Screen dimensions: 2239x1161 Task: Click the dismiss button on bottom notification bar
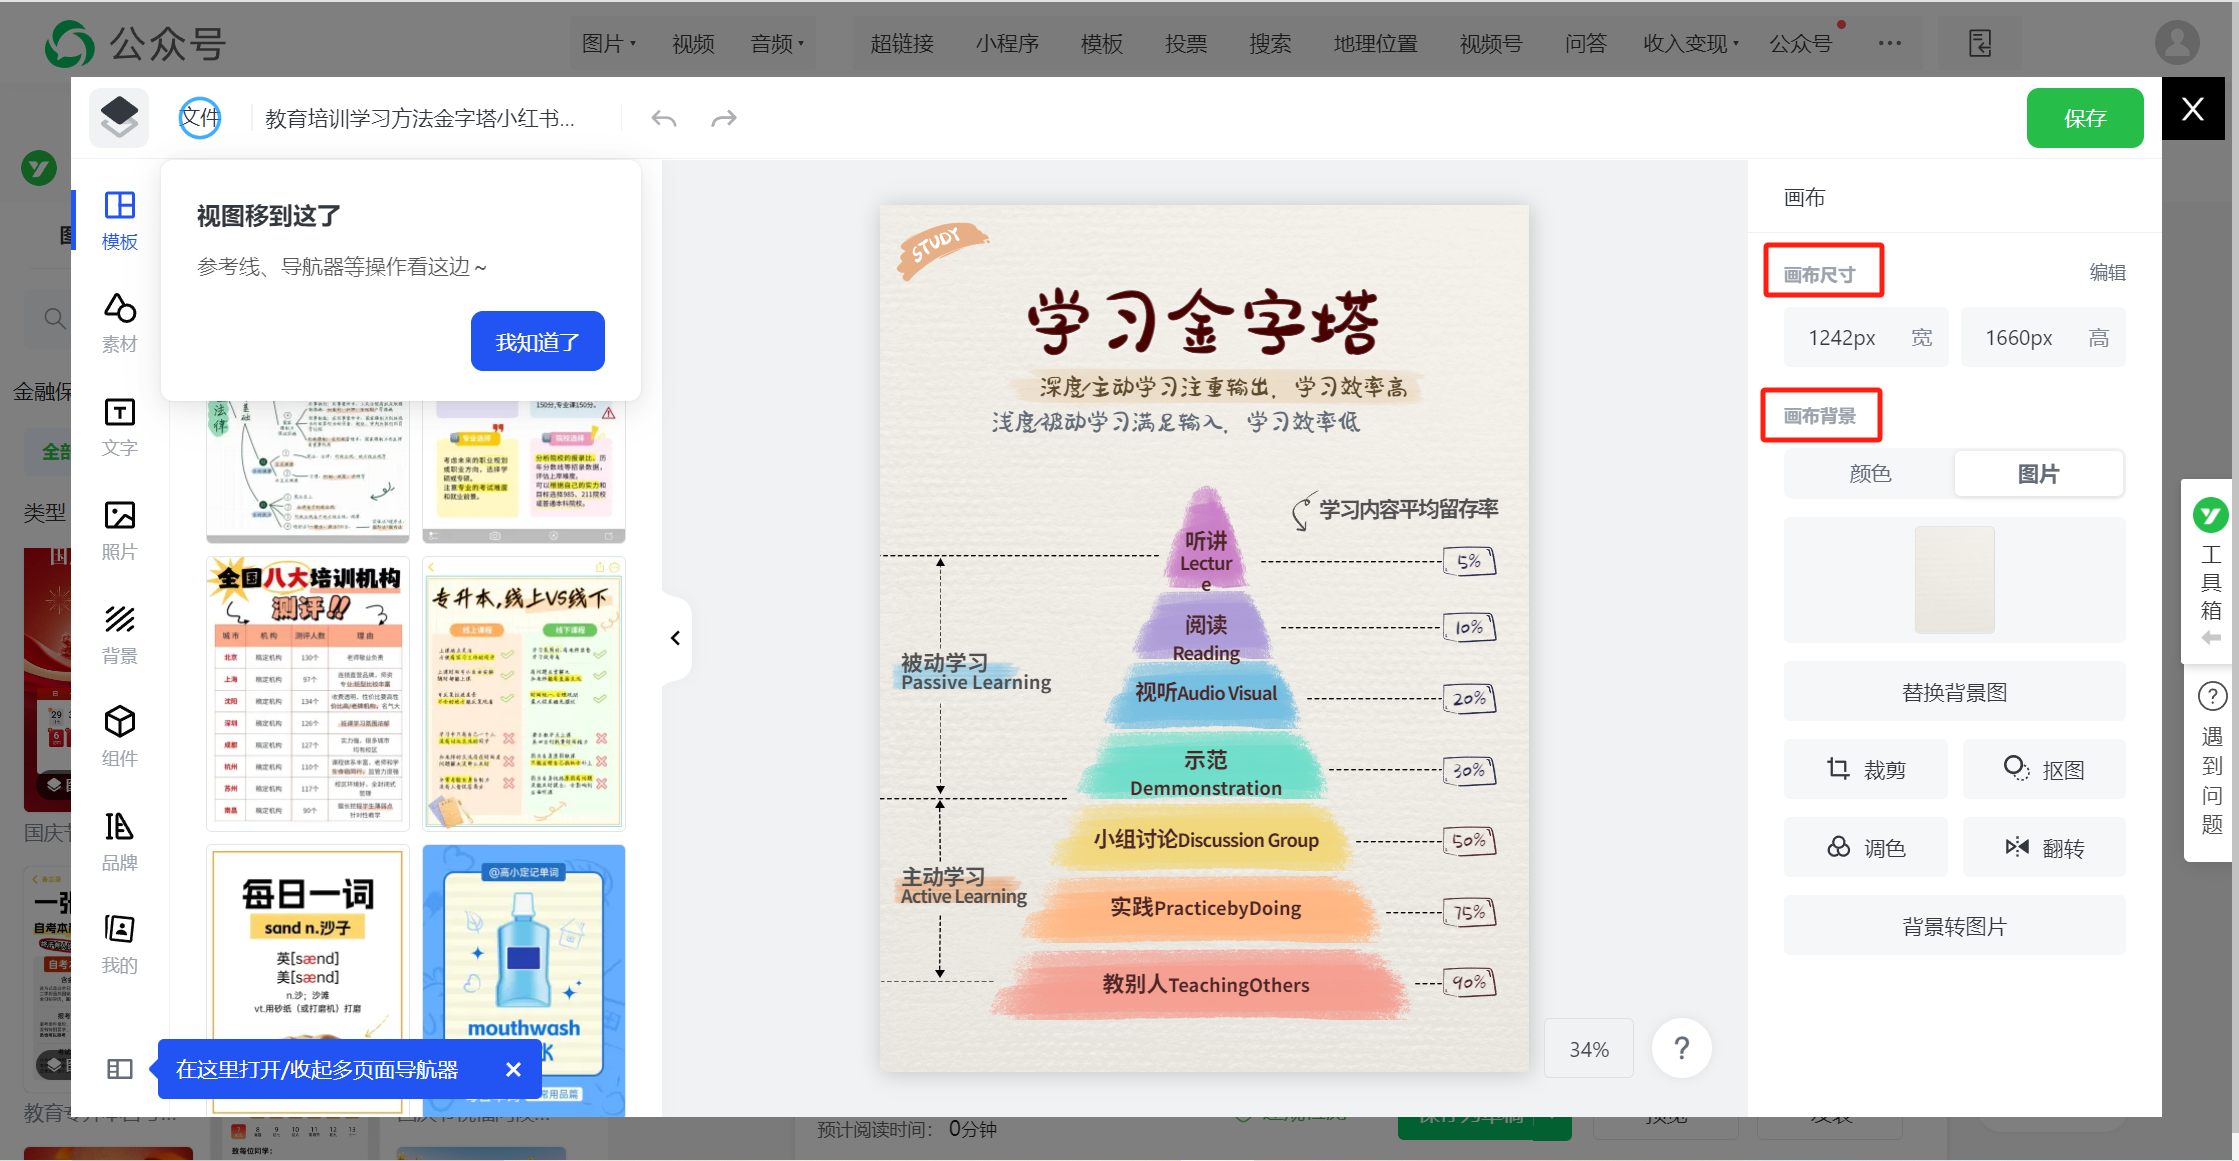pyautogui.click(x=512, y=1068)
